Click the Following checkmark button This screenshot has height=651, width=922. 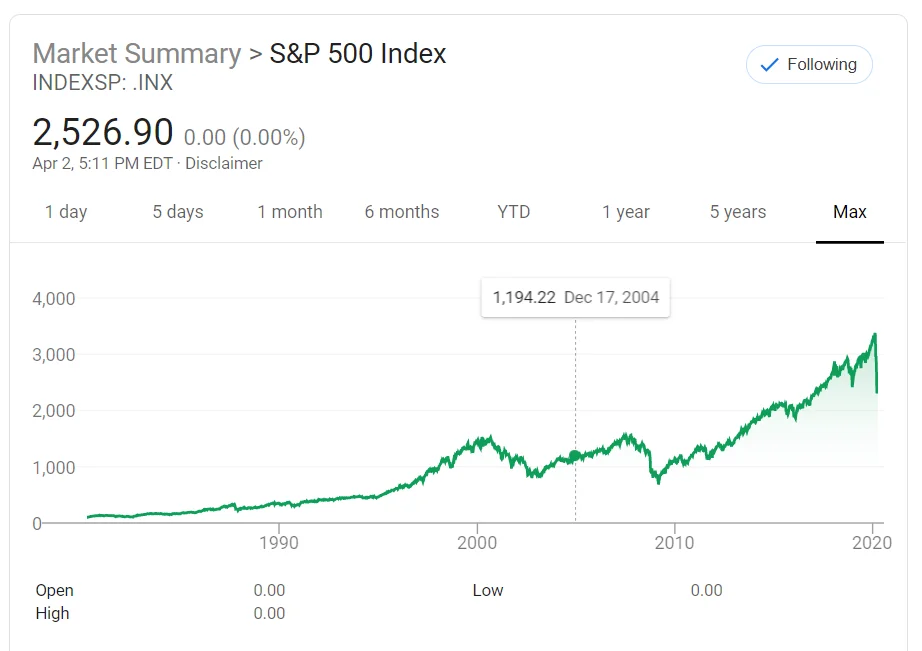point(808,65)
